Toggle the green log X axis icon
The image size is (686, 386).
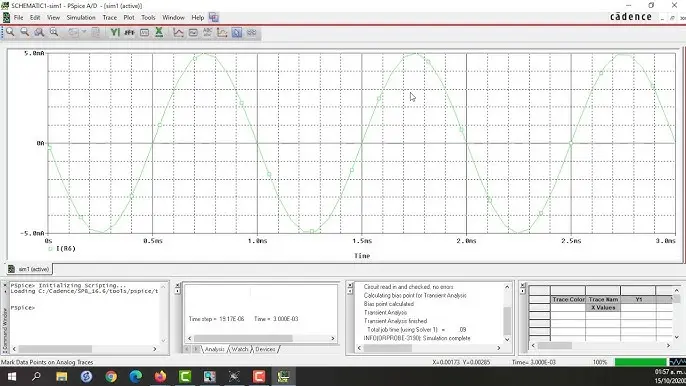[159, 32]
